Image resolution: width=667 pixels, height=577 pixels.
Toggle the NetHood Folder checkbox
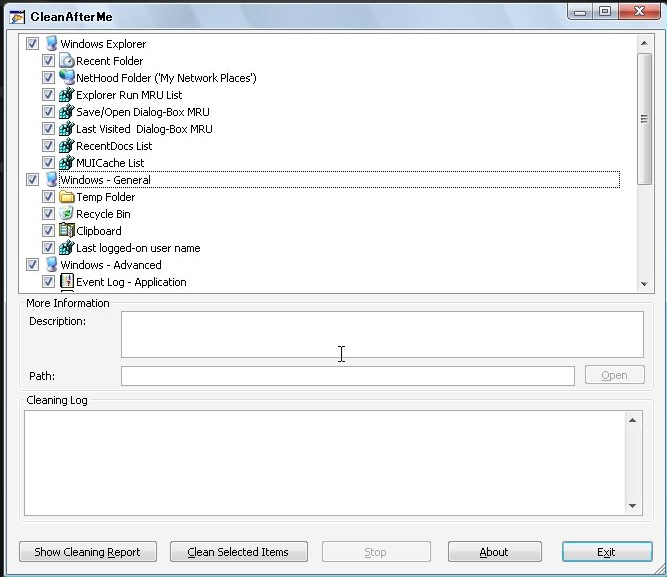(x=48, y=77)
